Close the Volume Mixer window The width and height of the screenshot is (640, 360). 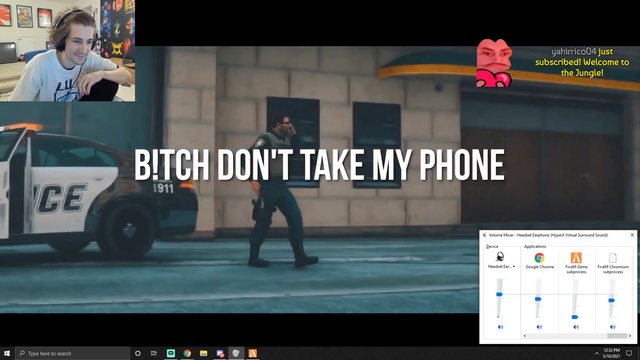(x=632, y=235)
